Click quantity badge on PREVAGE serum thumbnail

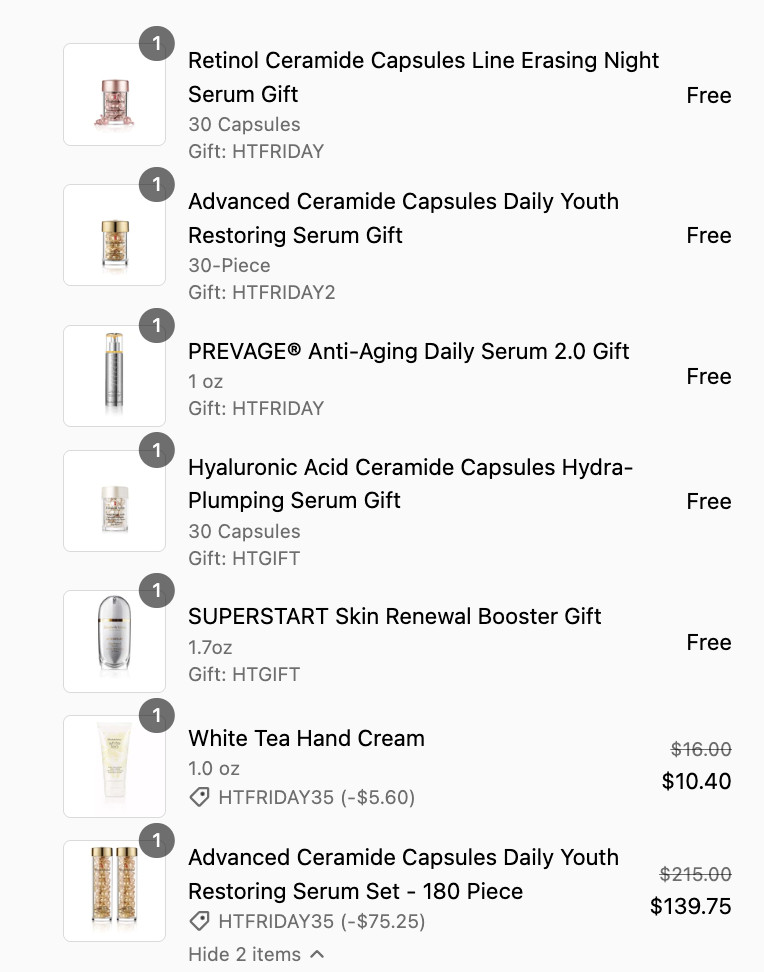click(x=156, y=325)
